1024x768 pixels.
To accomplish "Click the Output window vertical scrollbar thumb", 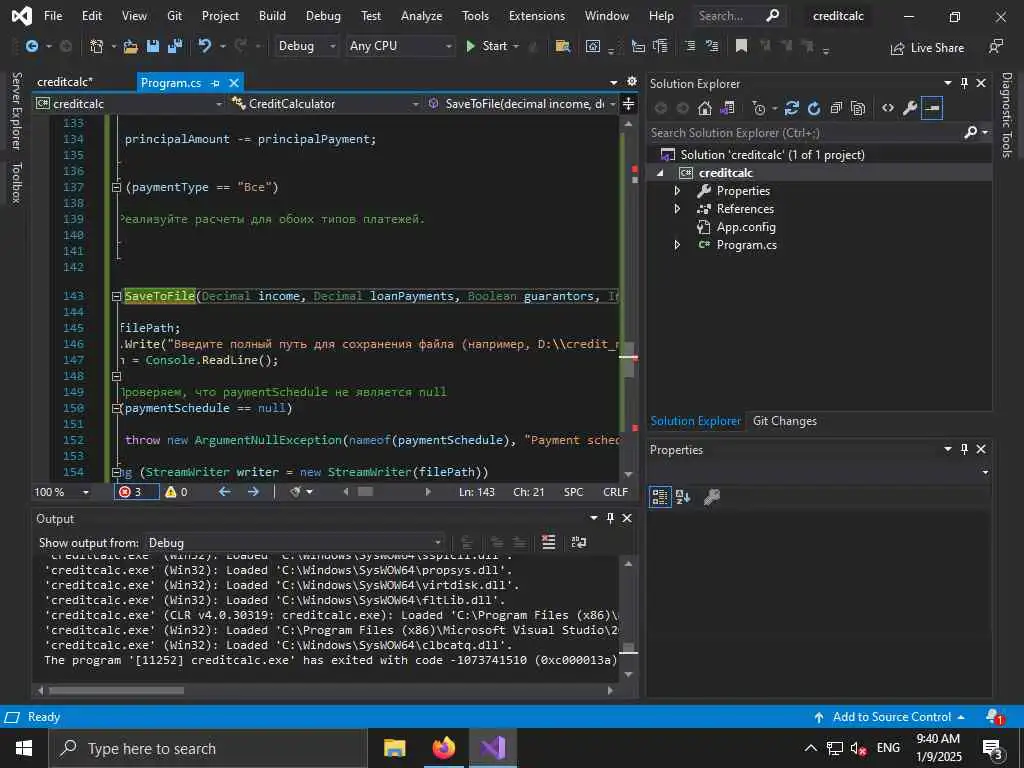I will [628, 648].
